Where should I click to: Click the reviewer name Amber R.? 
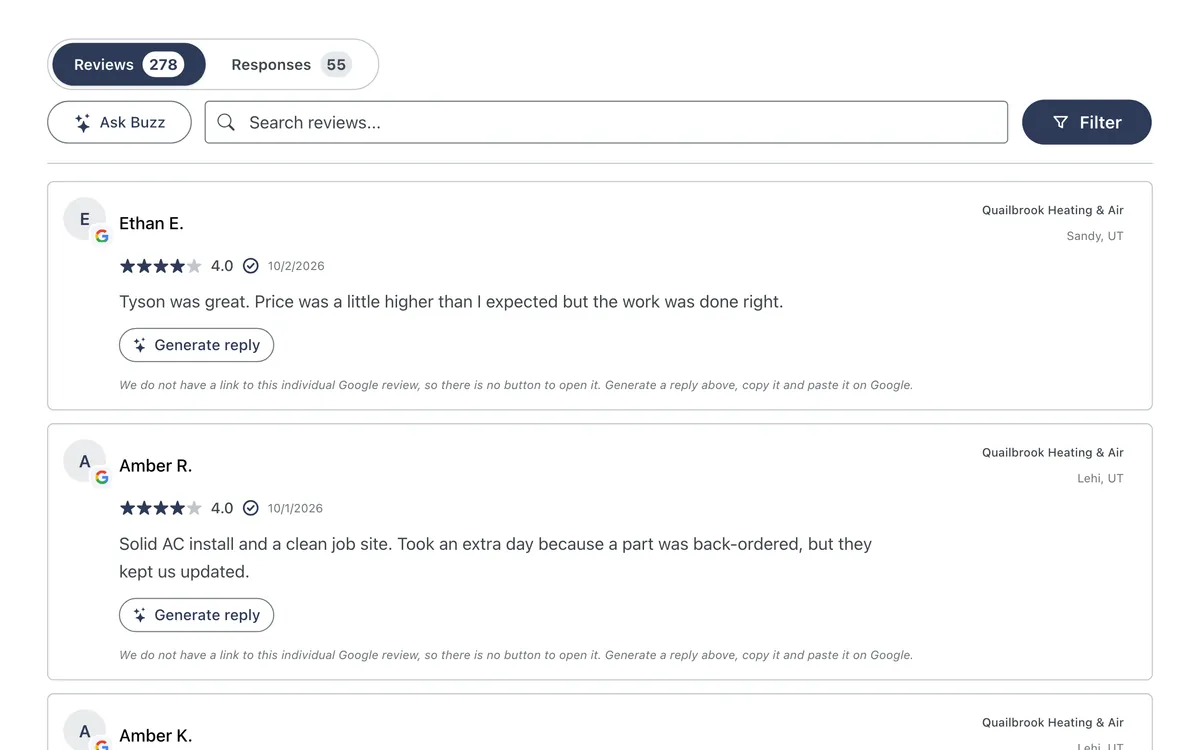click(x=155, y=465)
